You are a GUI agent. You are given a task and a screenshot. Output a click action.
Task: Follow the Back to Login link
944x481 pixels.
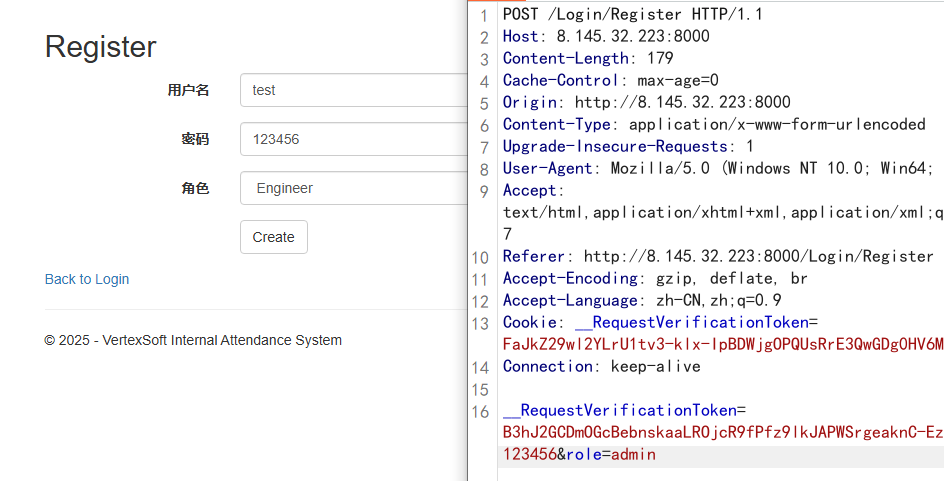(87, 279)
